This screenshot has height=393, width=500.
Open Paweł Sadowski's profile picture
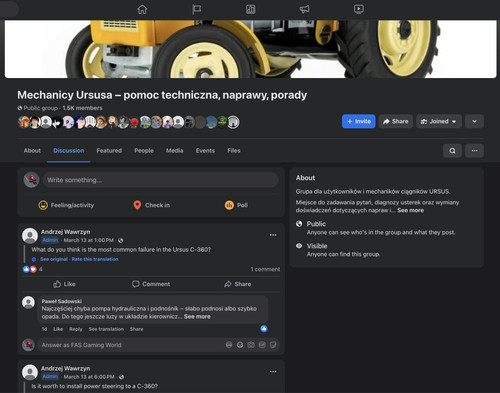pyautogui.click(x=28, y=302)
